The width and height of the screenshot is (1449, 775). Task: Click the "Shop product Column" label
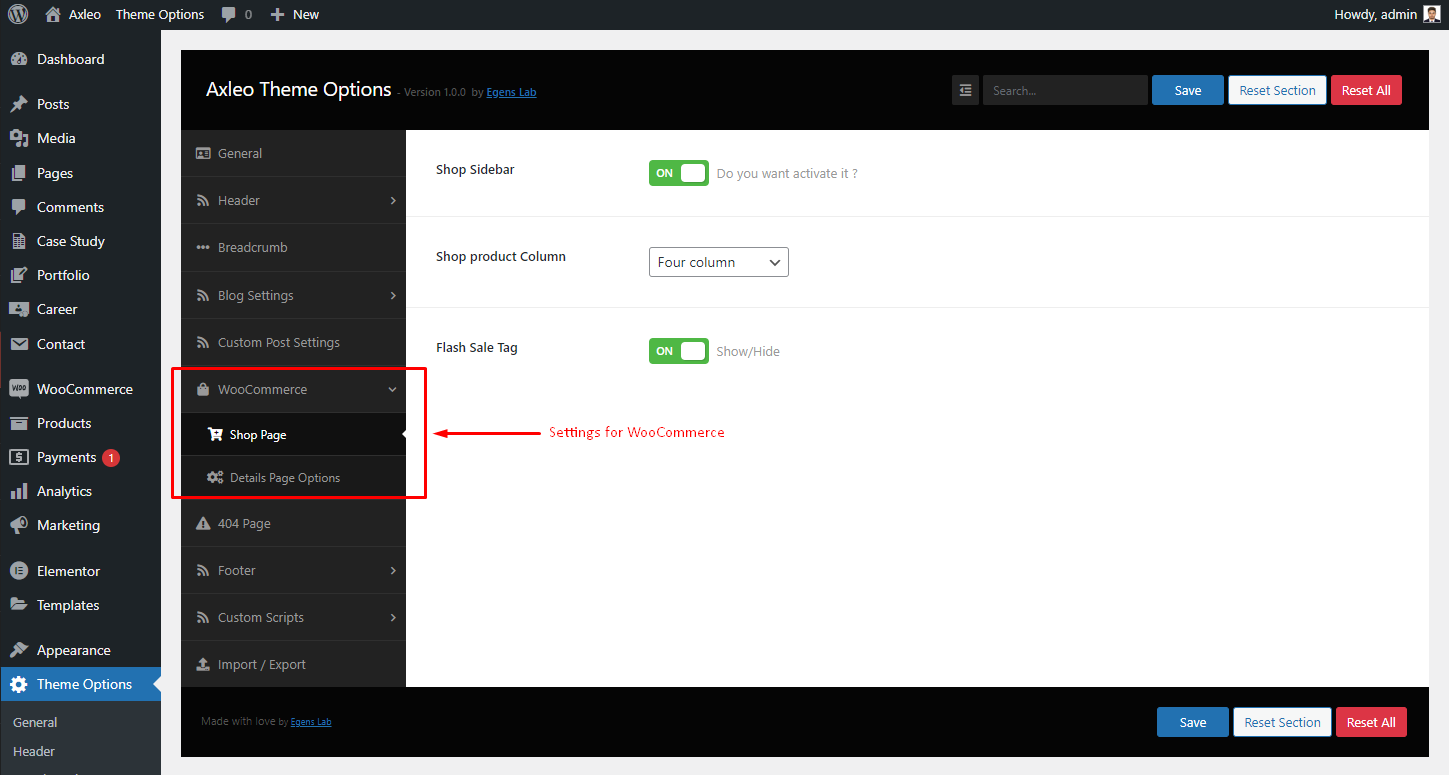coord(501,256)
